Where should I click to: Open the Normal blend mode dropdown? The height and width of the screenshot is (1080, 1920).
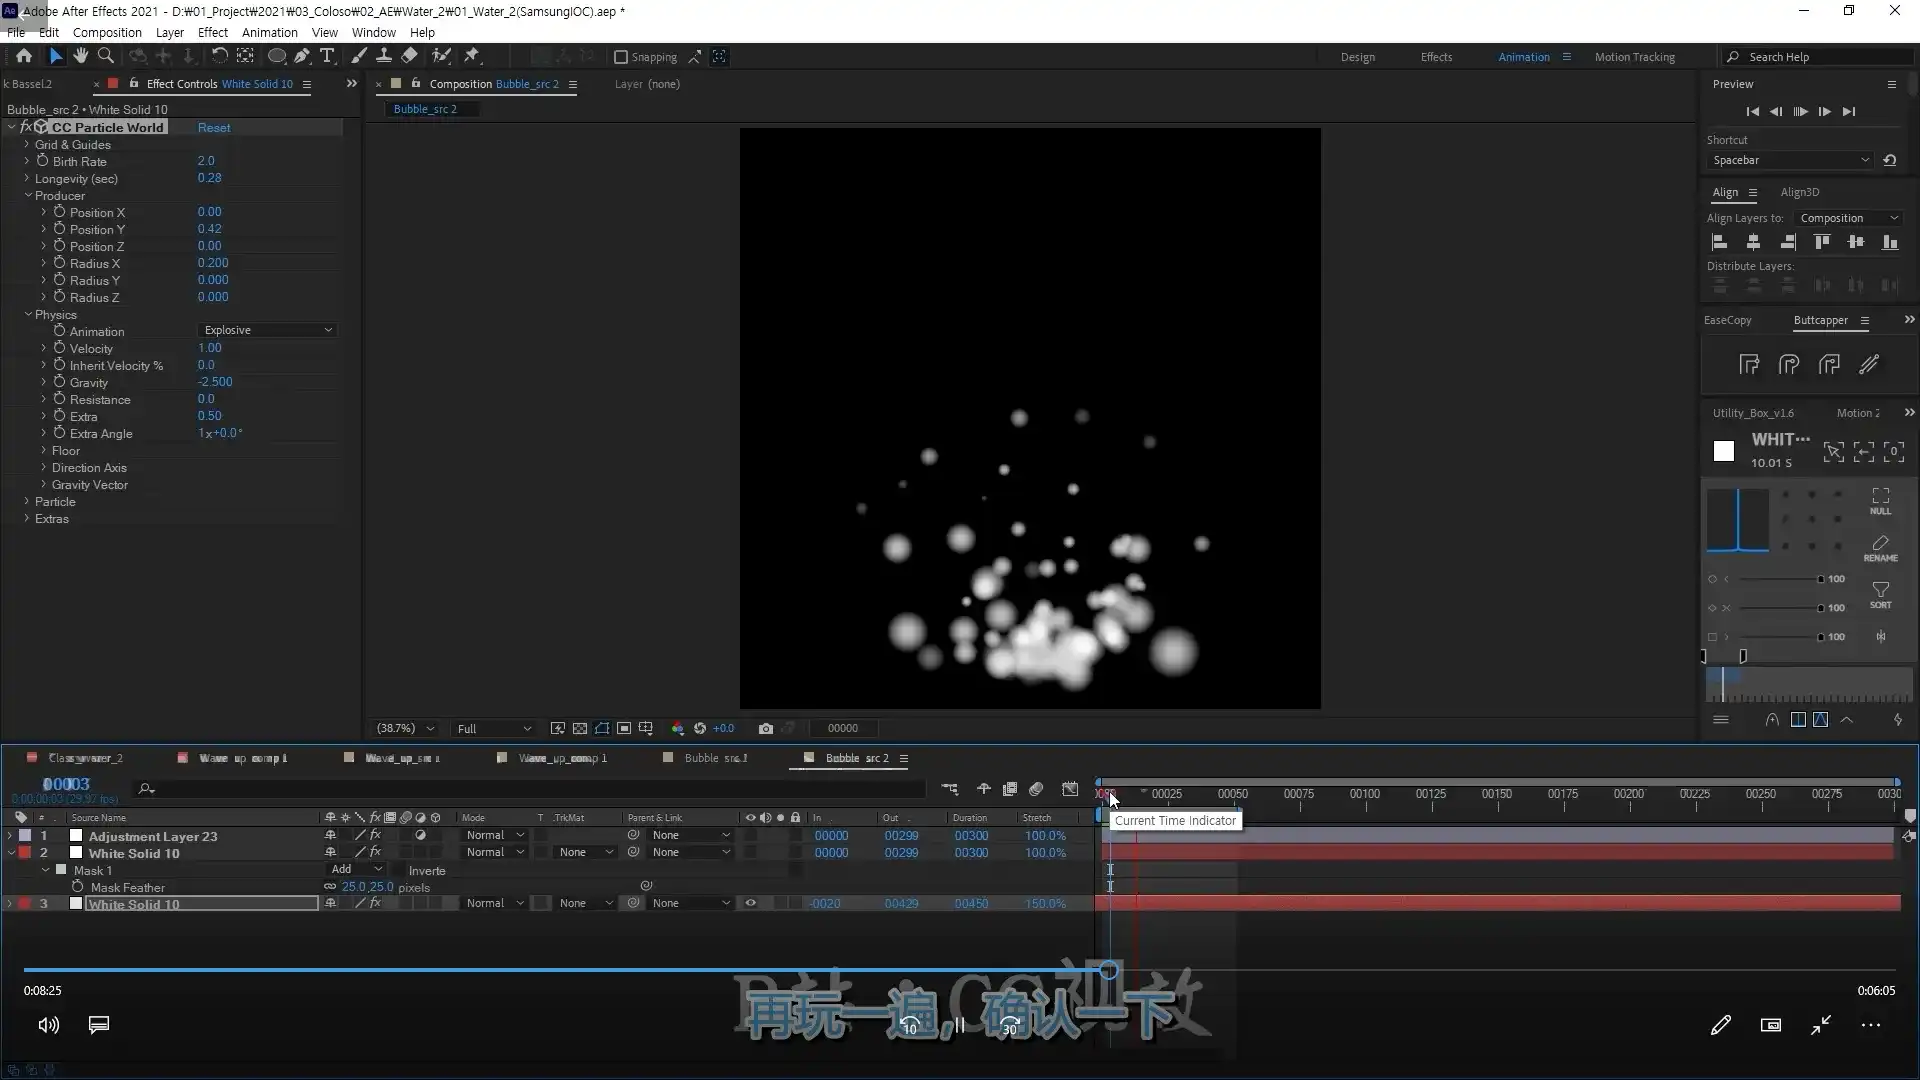click(x=494, y=834)
